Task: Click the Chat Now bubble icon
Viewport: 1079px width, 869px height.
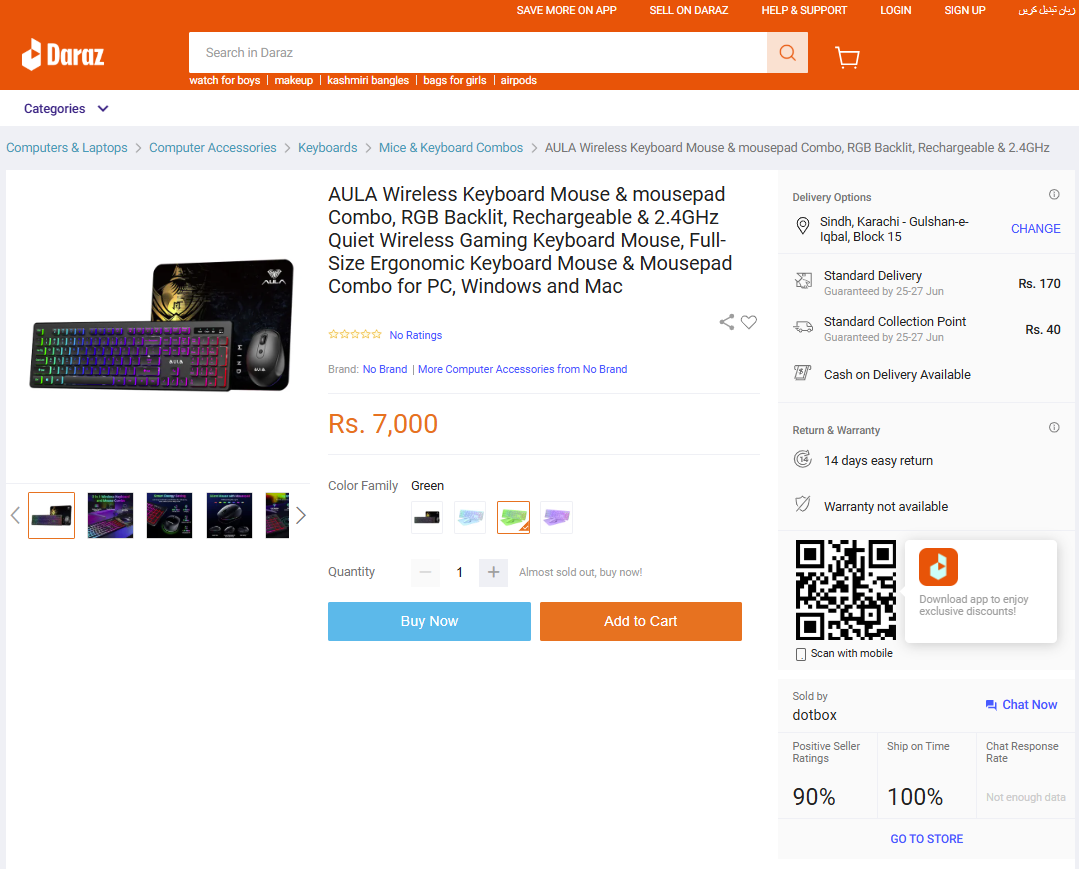Action: (991, 705)
